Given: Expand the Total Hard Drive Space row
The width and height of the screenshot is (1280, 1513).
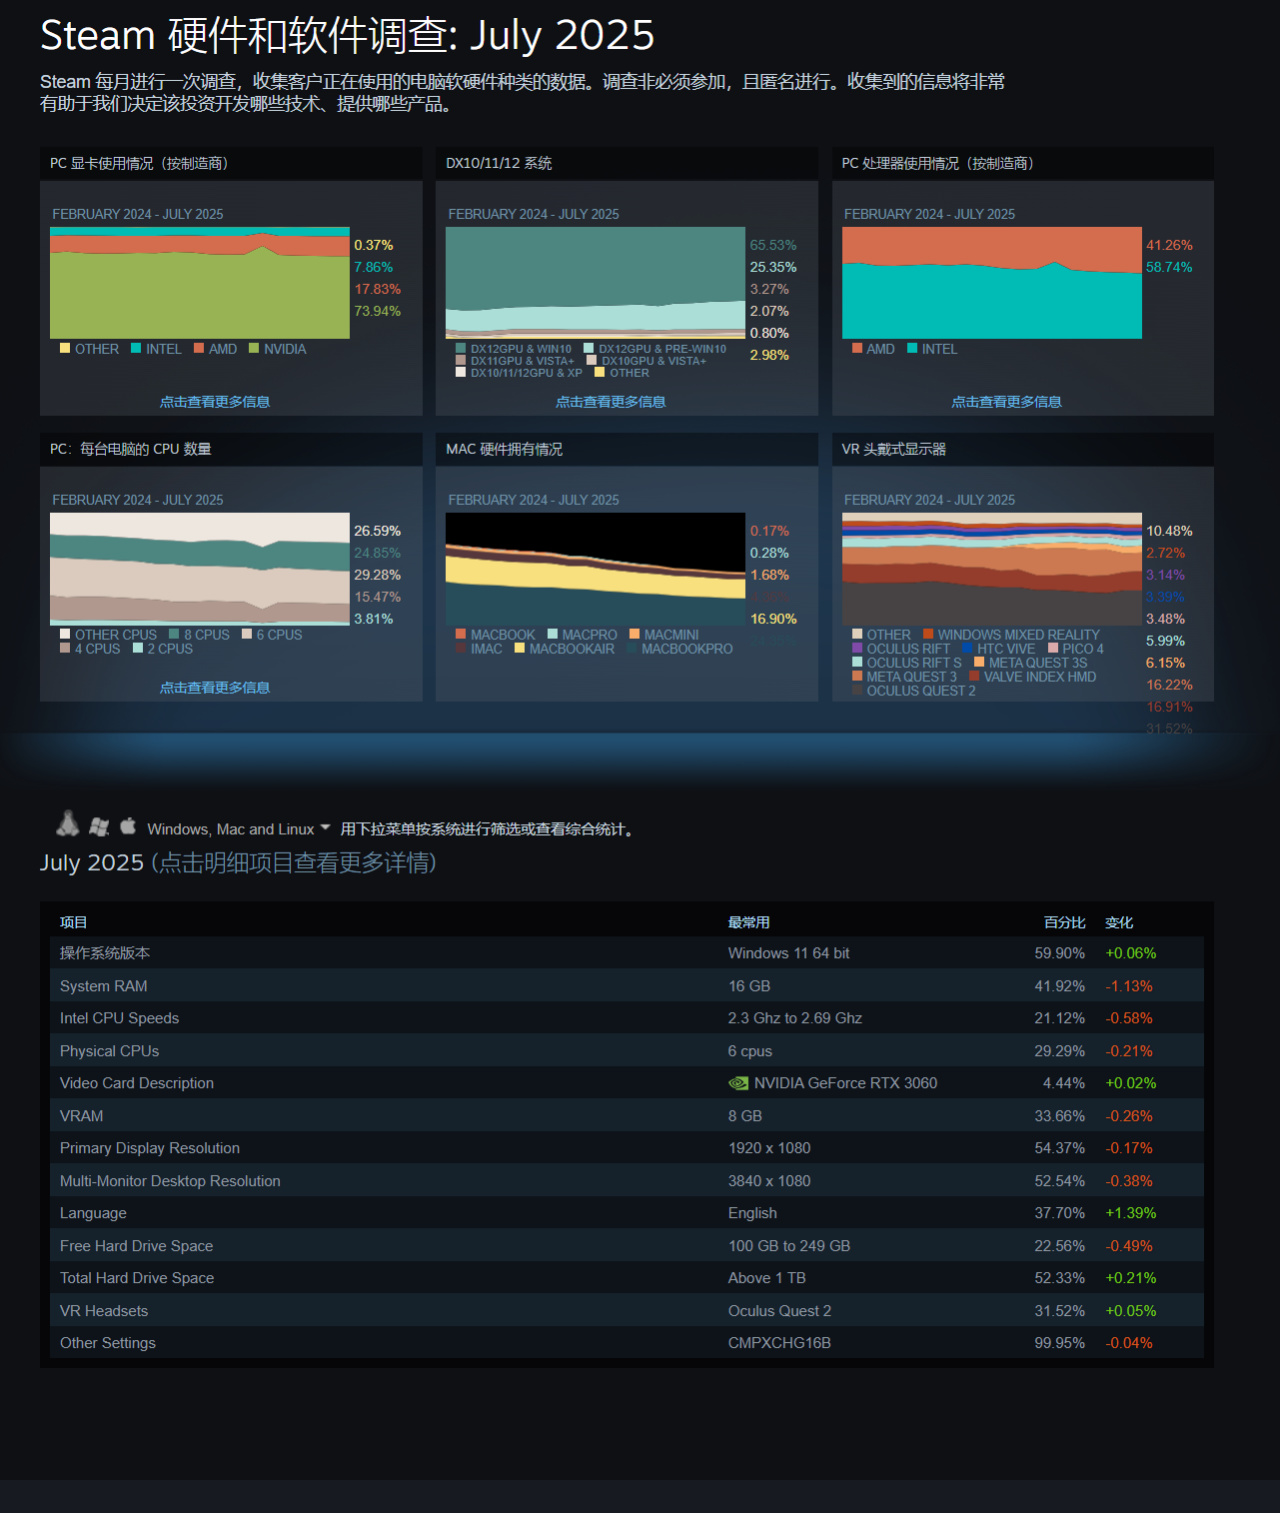Looking at the screenshot, I should [627, 1278].
